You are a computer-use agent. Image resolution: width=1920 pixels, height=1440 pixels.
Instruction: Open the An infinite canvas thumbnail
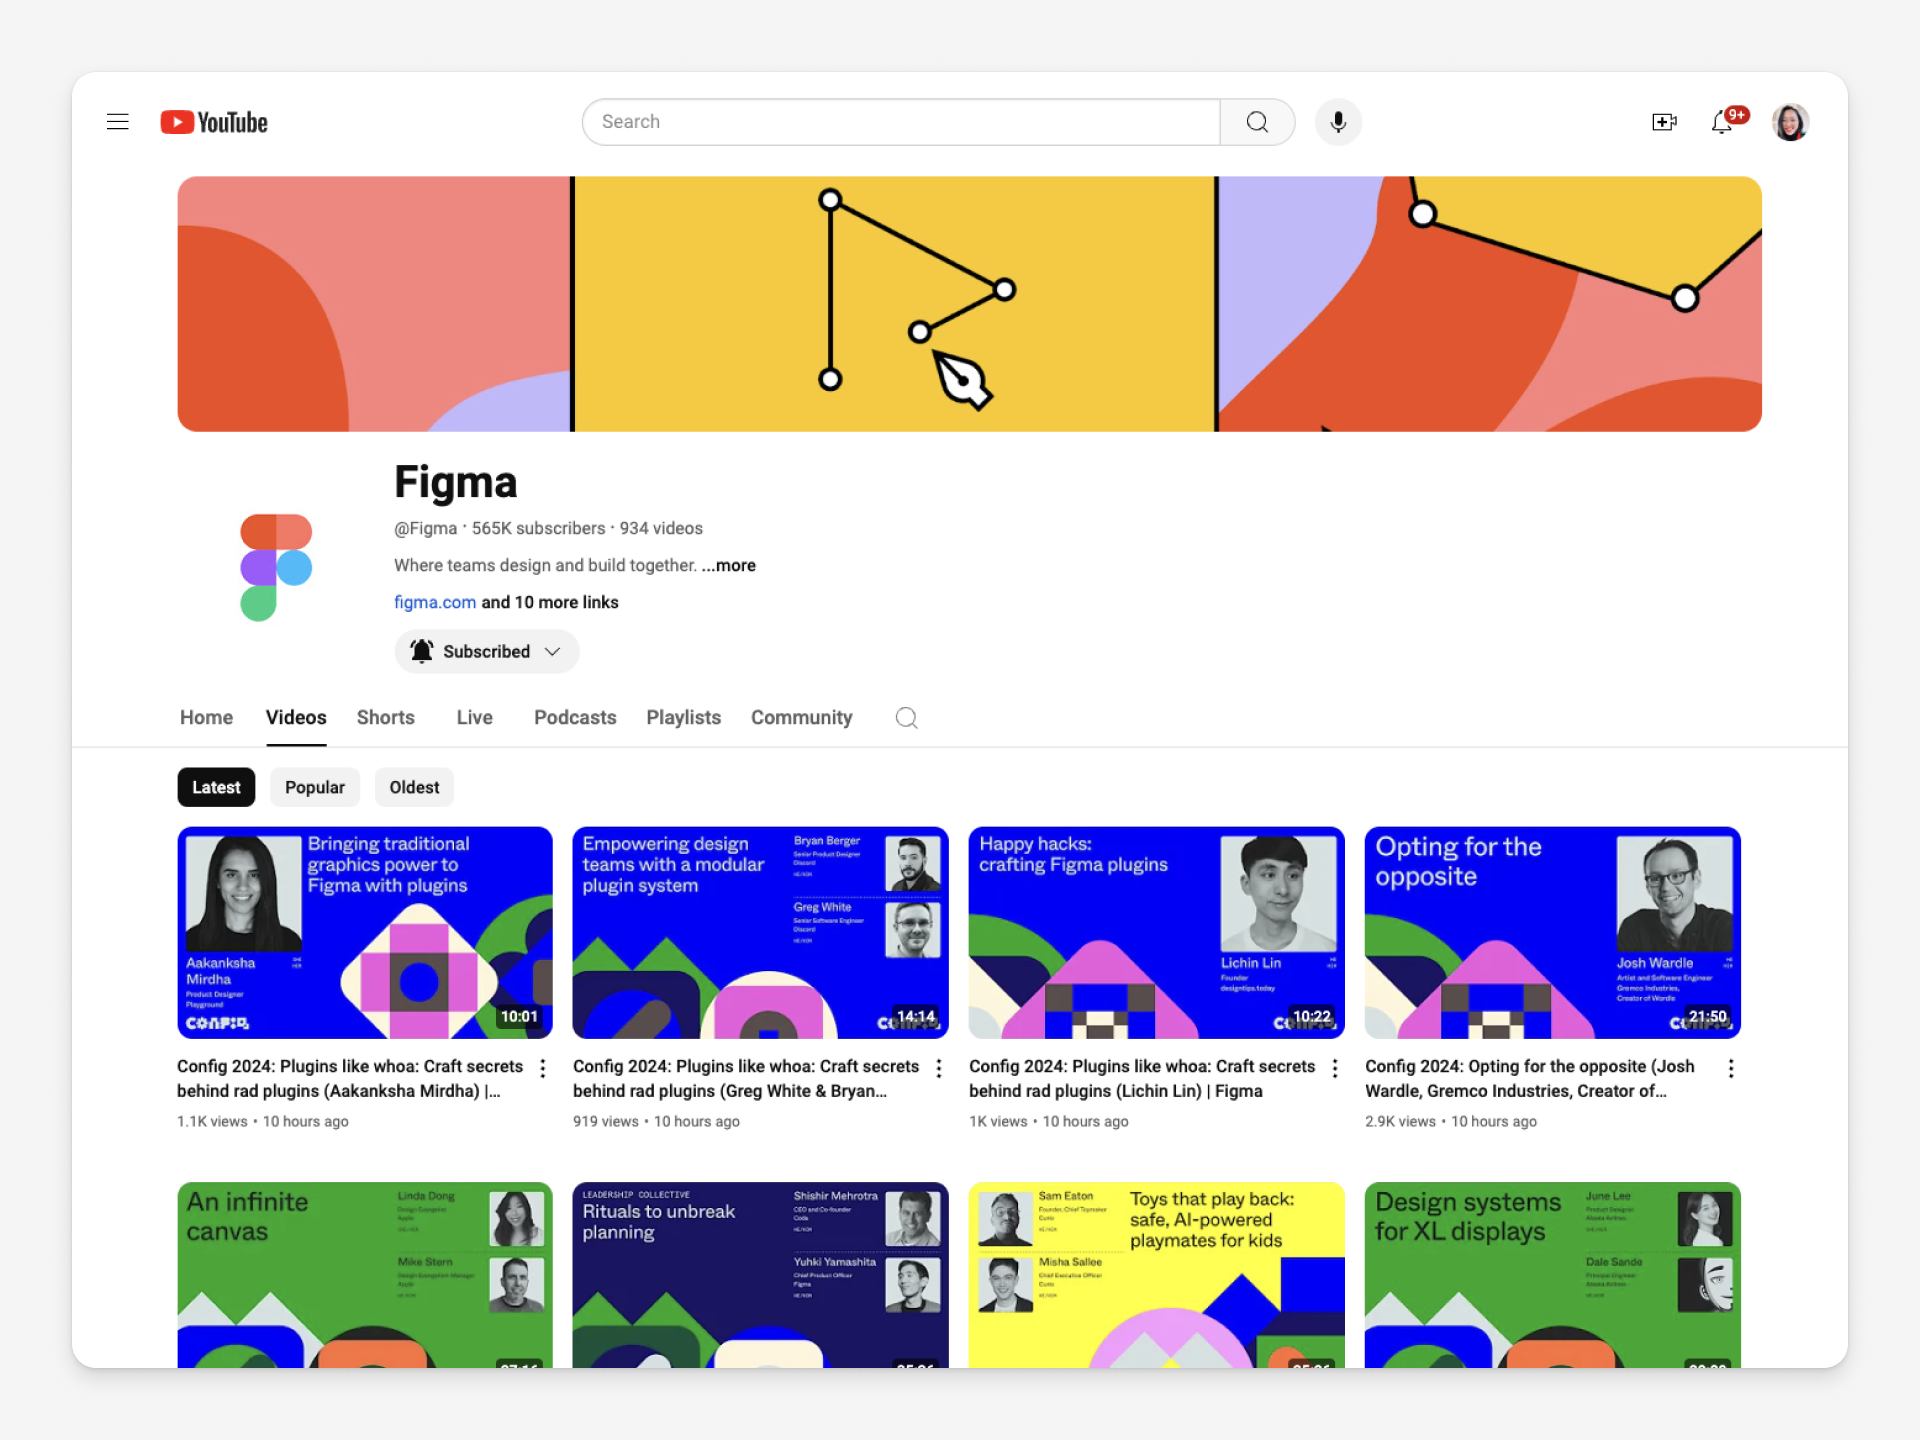click(x=365, y=1275)
